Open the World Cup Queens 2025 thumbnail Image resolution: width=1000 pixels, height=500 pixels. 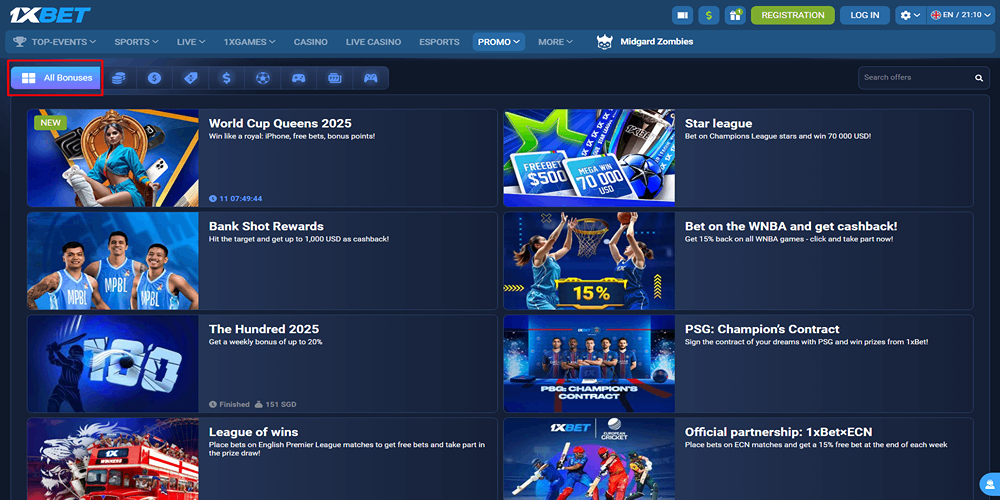click(x=113, y=157)
